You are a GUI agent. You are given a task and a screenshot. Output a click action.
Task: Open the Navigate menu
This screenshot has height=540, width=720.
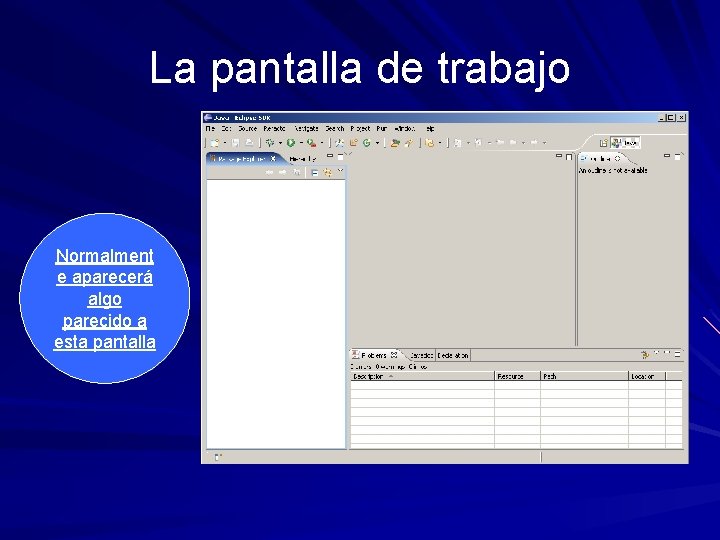306,129
